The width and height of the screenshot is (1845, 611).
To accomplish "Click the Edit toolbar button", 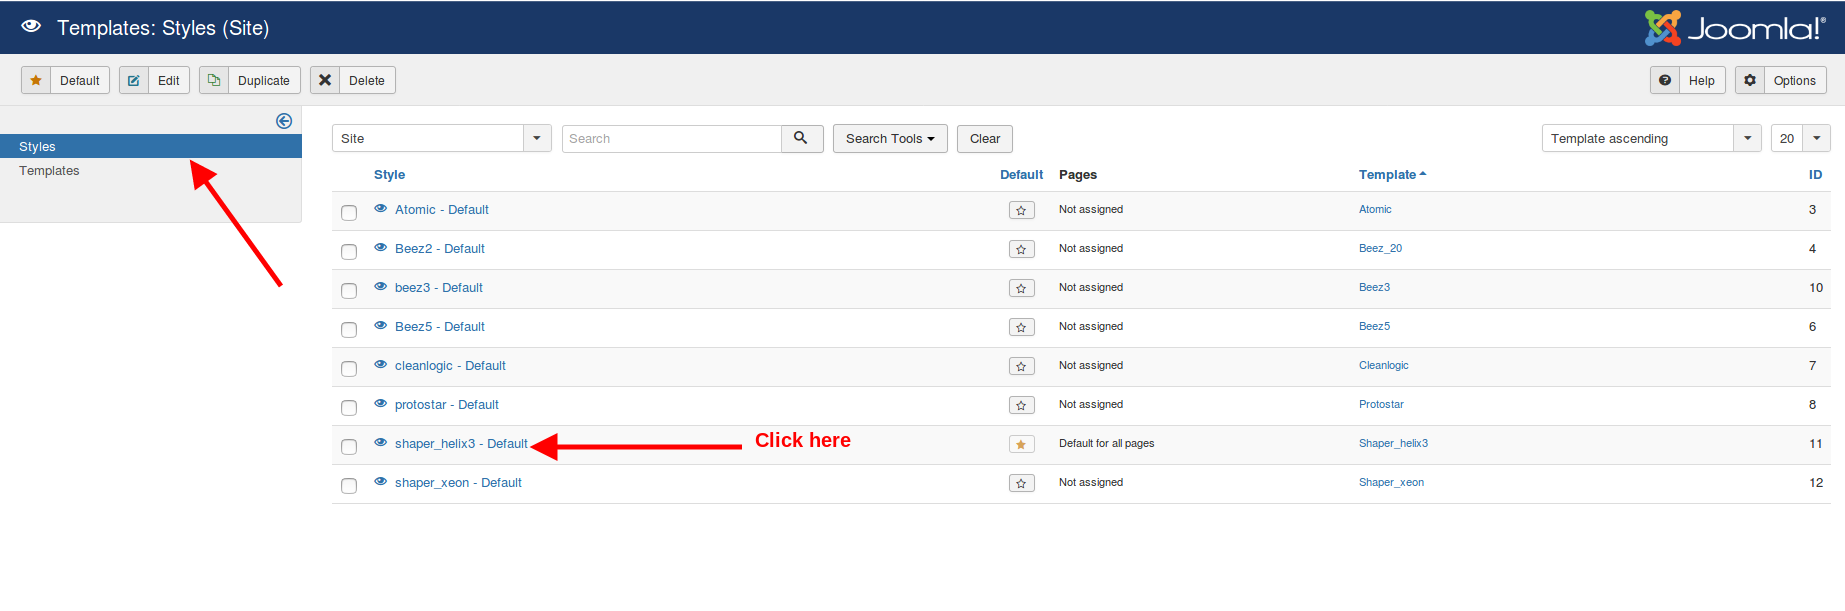I will pos(154,80).
